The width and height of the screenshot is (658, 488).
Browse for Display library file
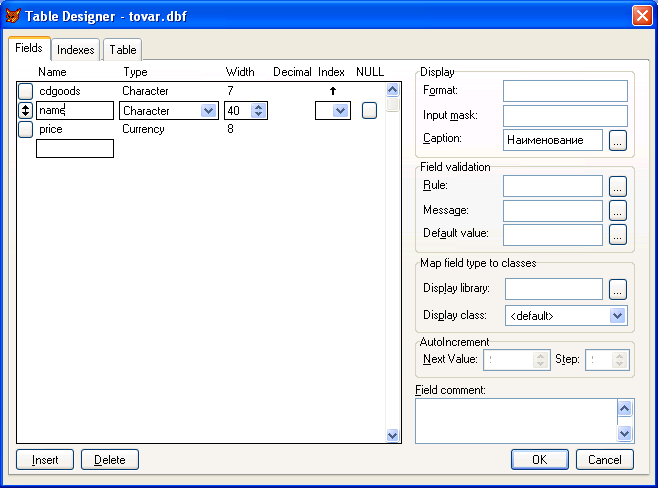tap(618, 289)
